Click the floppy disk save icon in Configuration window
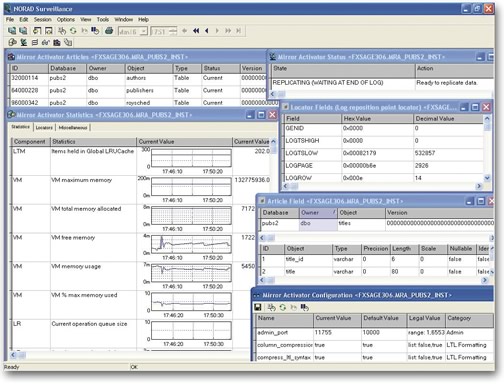The image size is (504, 385). point(258,307)
